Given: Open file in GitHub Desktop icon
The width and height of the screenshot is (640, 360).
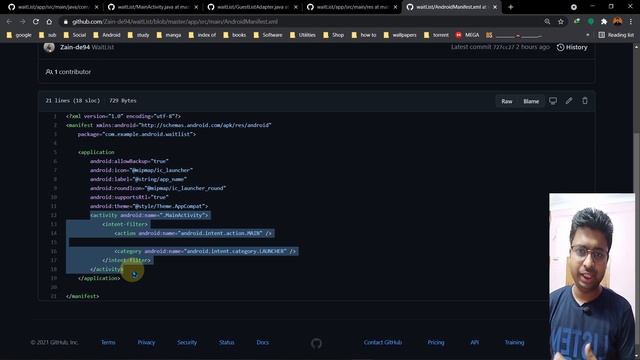Looking at the screenshot, I should (x=553, y=101).
